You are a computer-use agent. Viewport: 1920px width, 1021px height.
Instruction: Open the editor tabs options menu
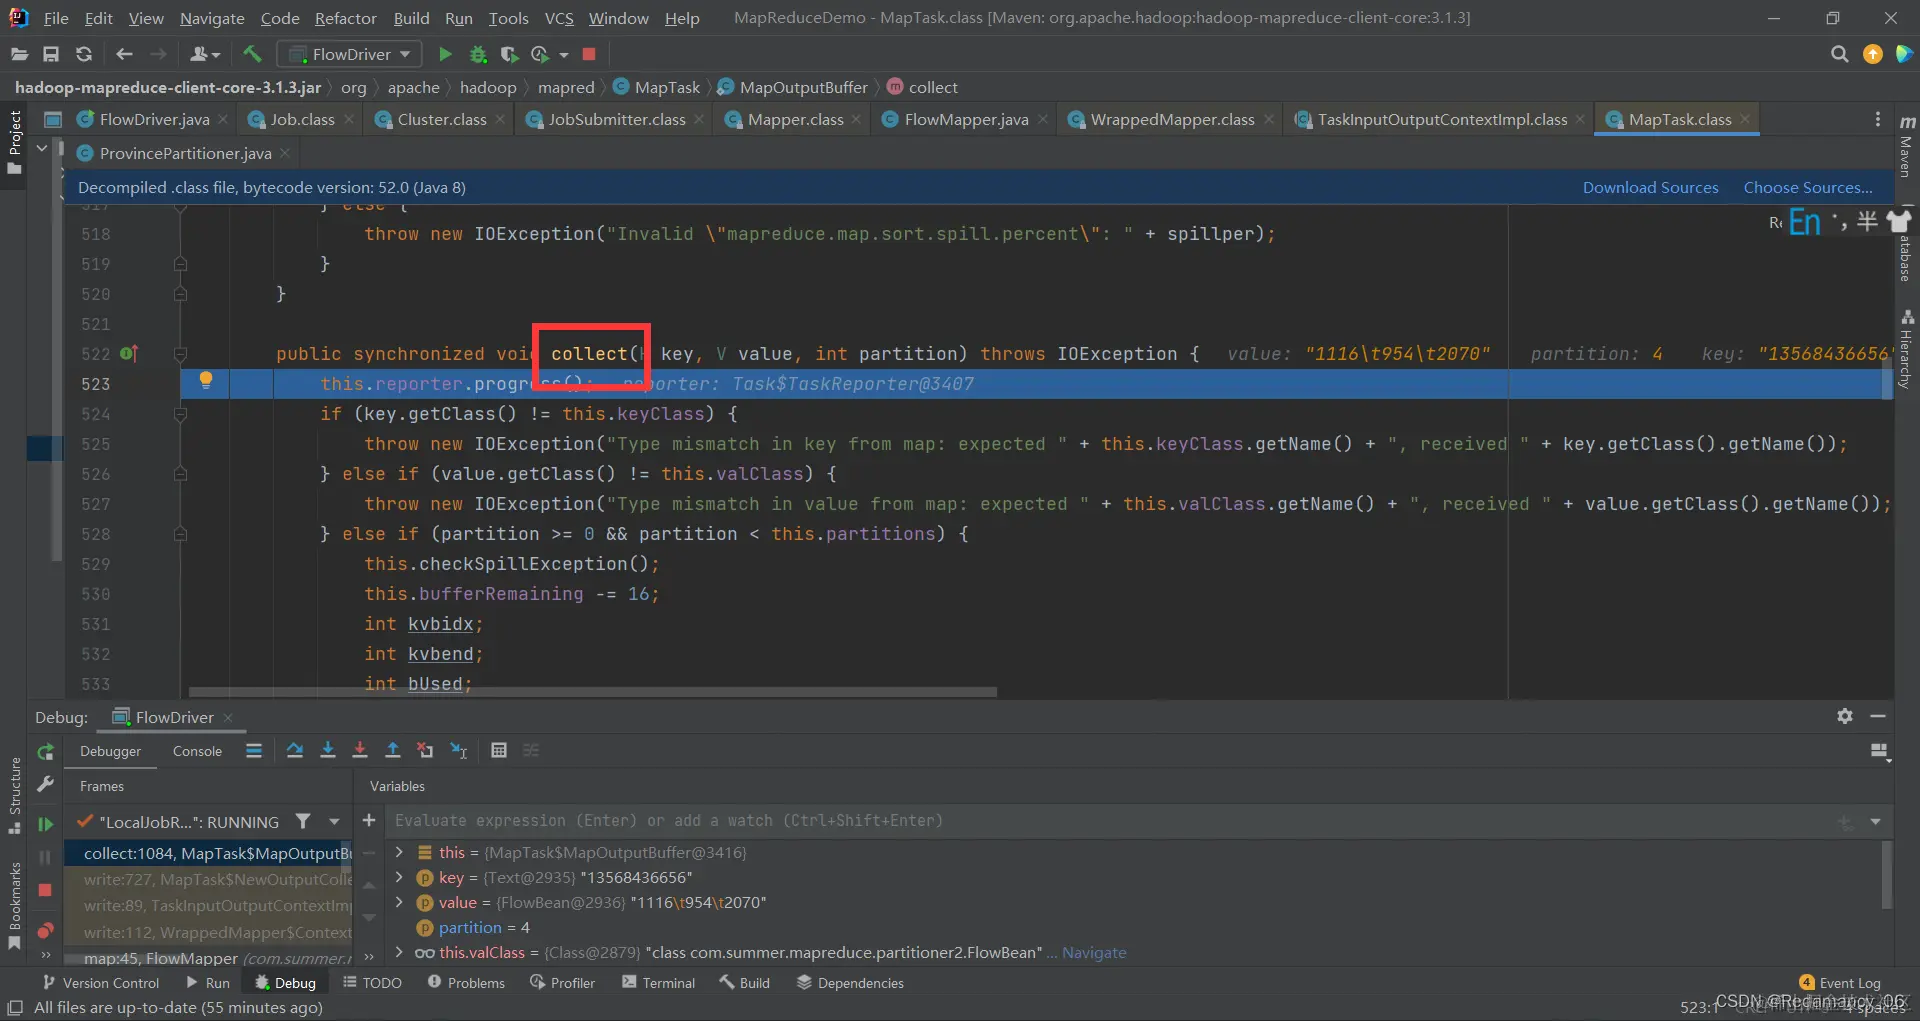(1878, 119)
